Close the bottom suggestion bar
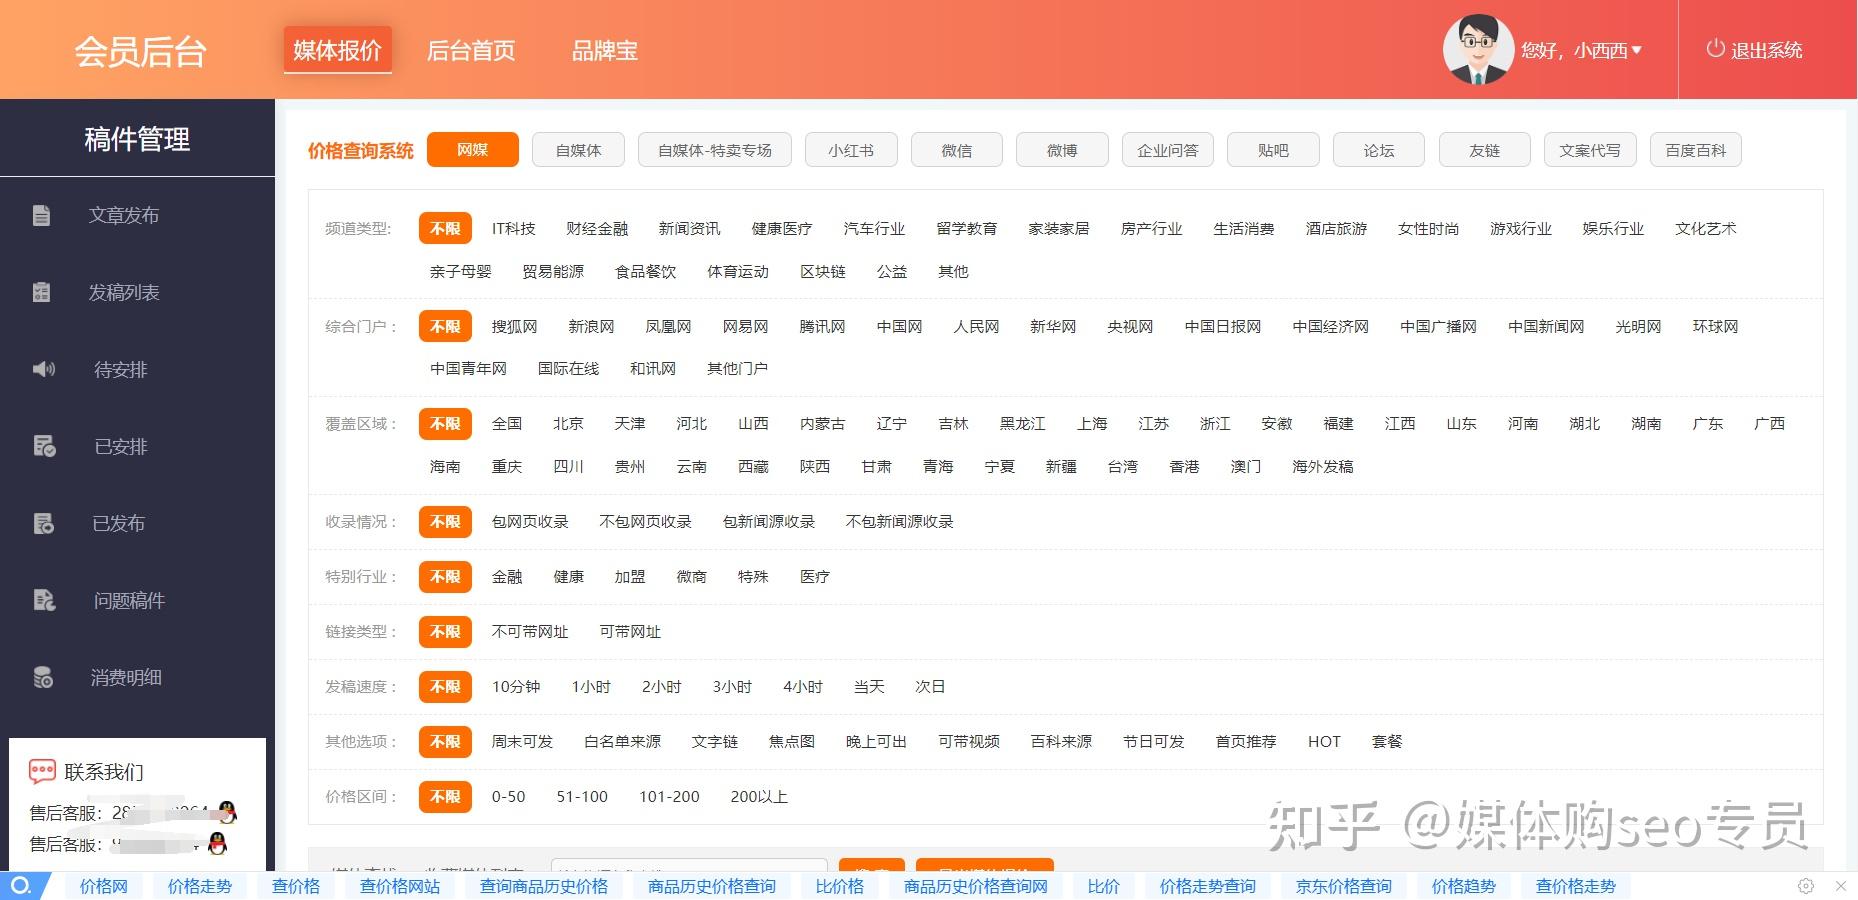The width and height of the screenshot is (1858, 900). tap(1841, 886)
